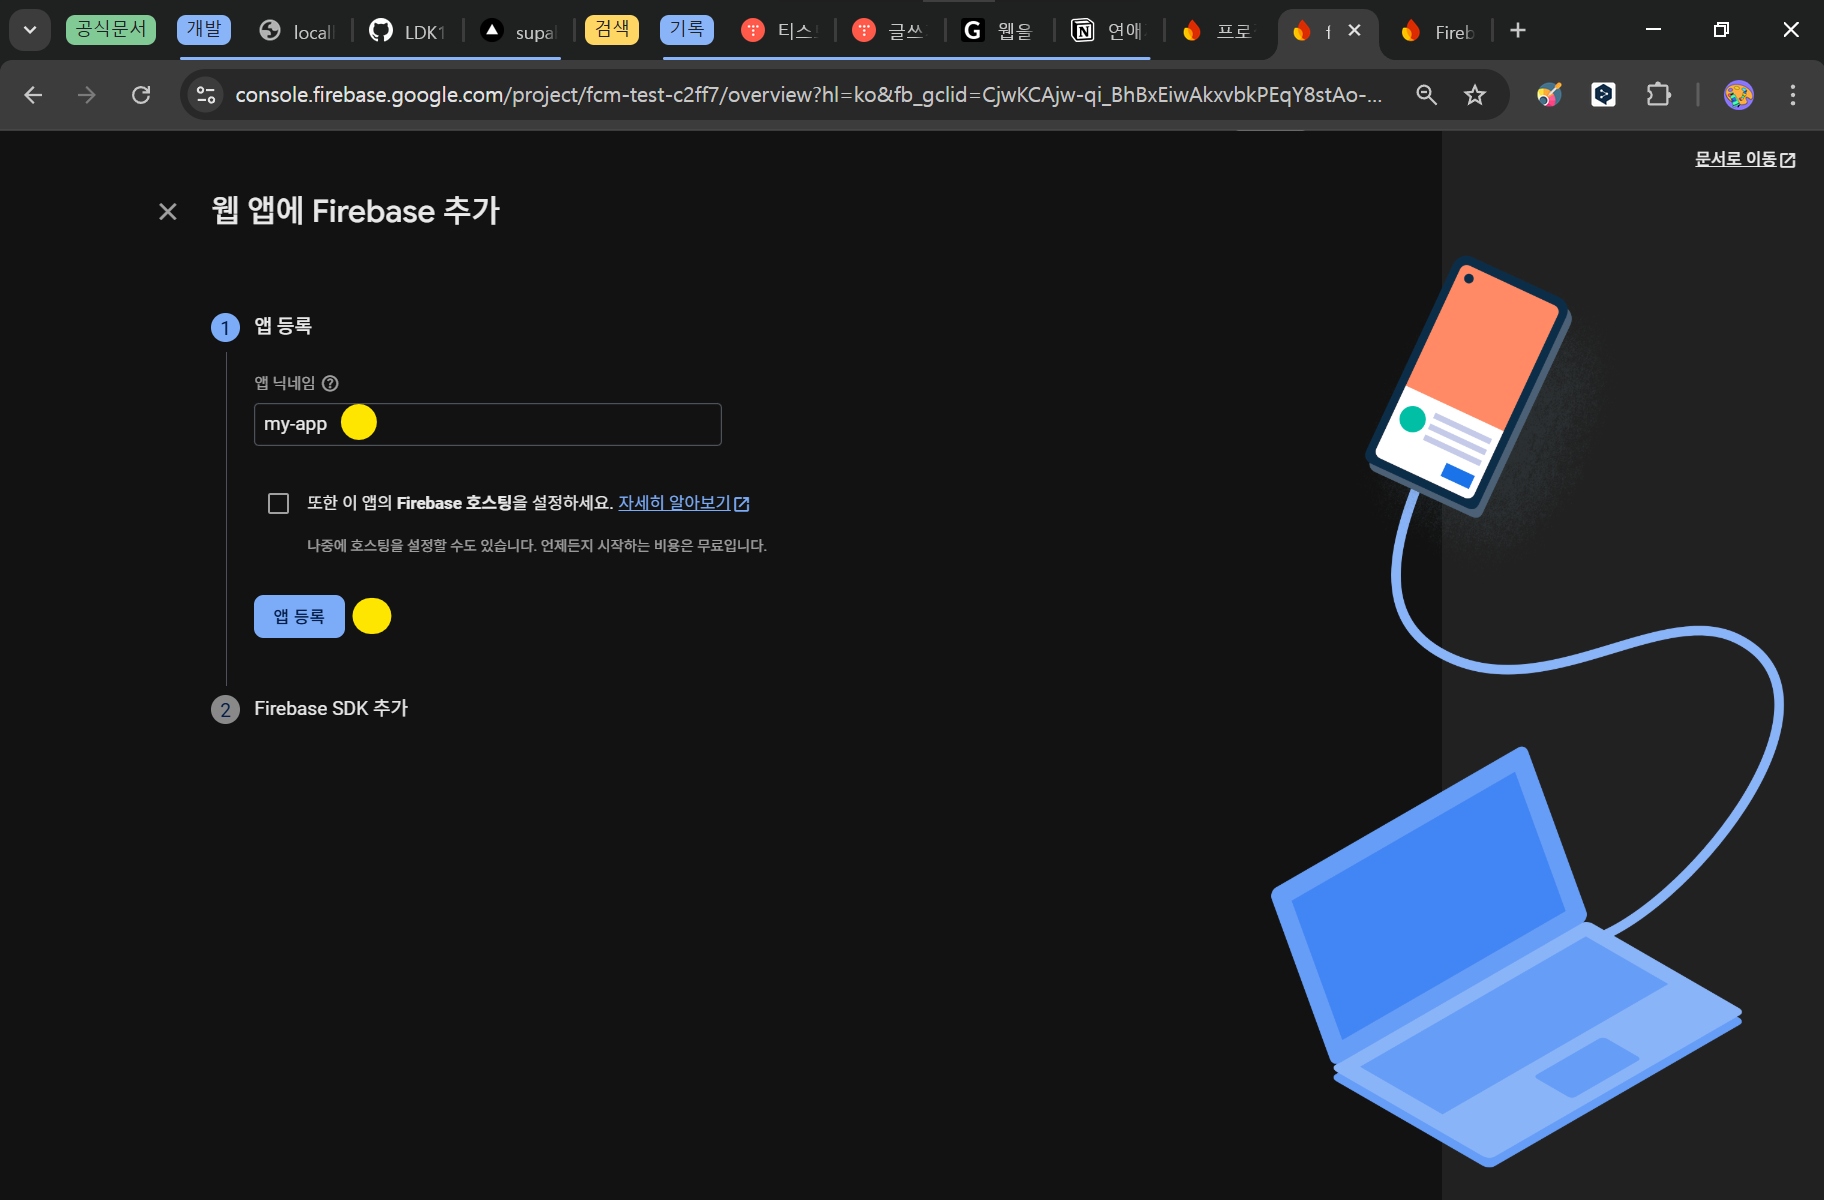Enable Firebase Hosting setup checkbox
Viewport: 1824px width, 1200px height.
pyautogui.click(x=278, y=503)
